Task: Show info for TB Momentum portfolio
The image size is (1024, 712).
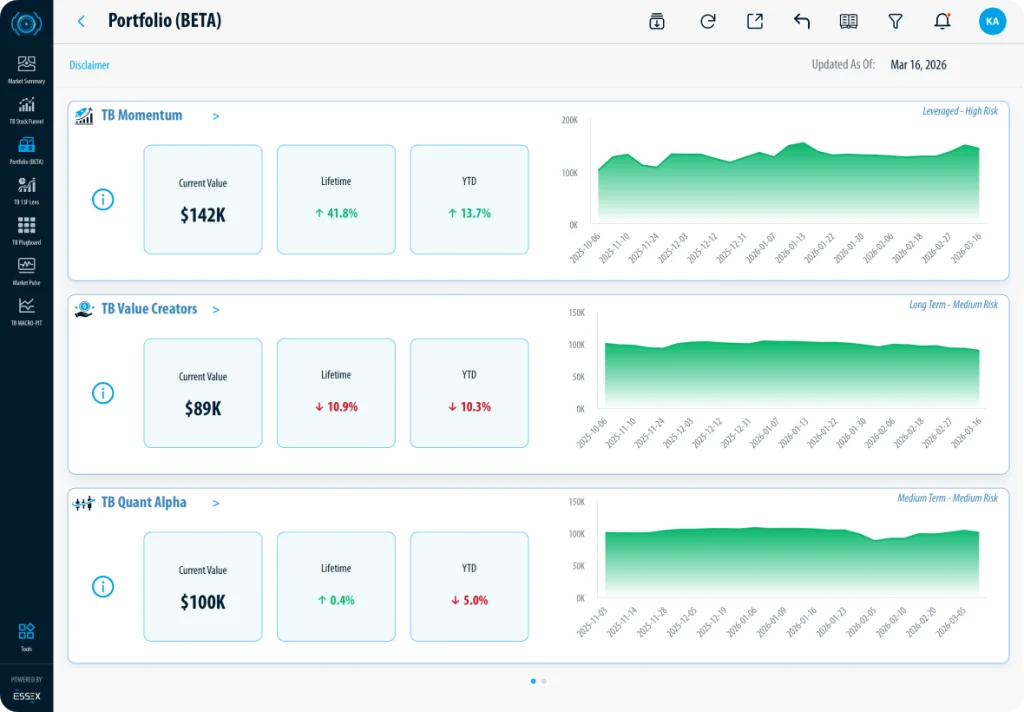Action: click(103, 199)
